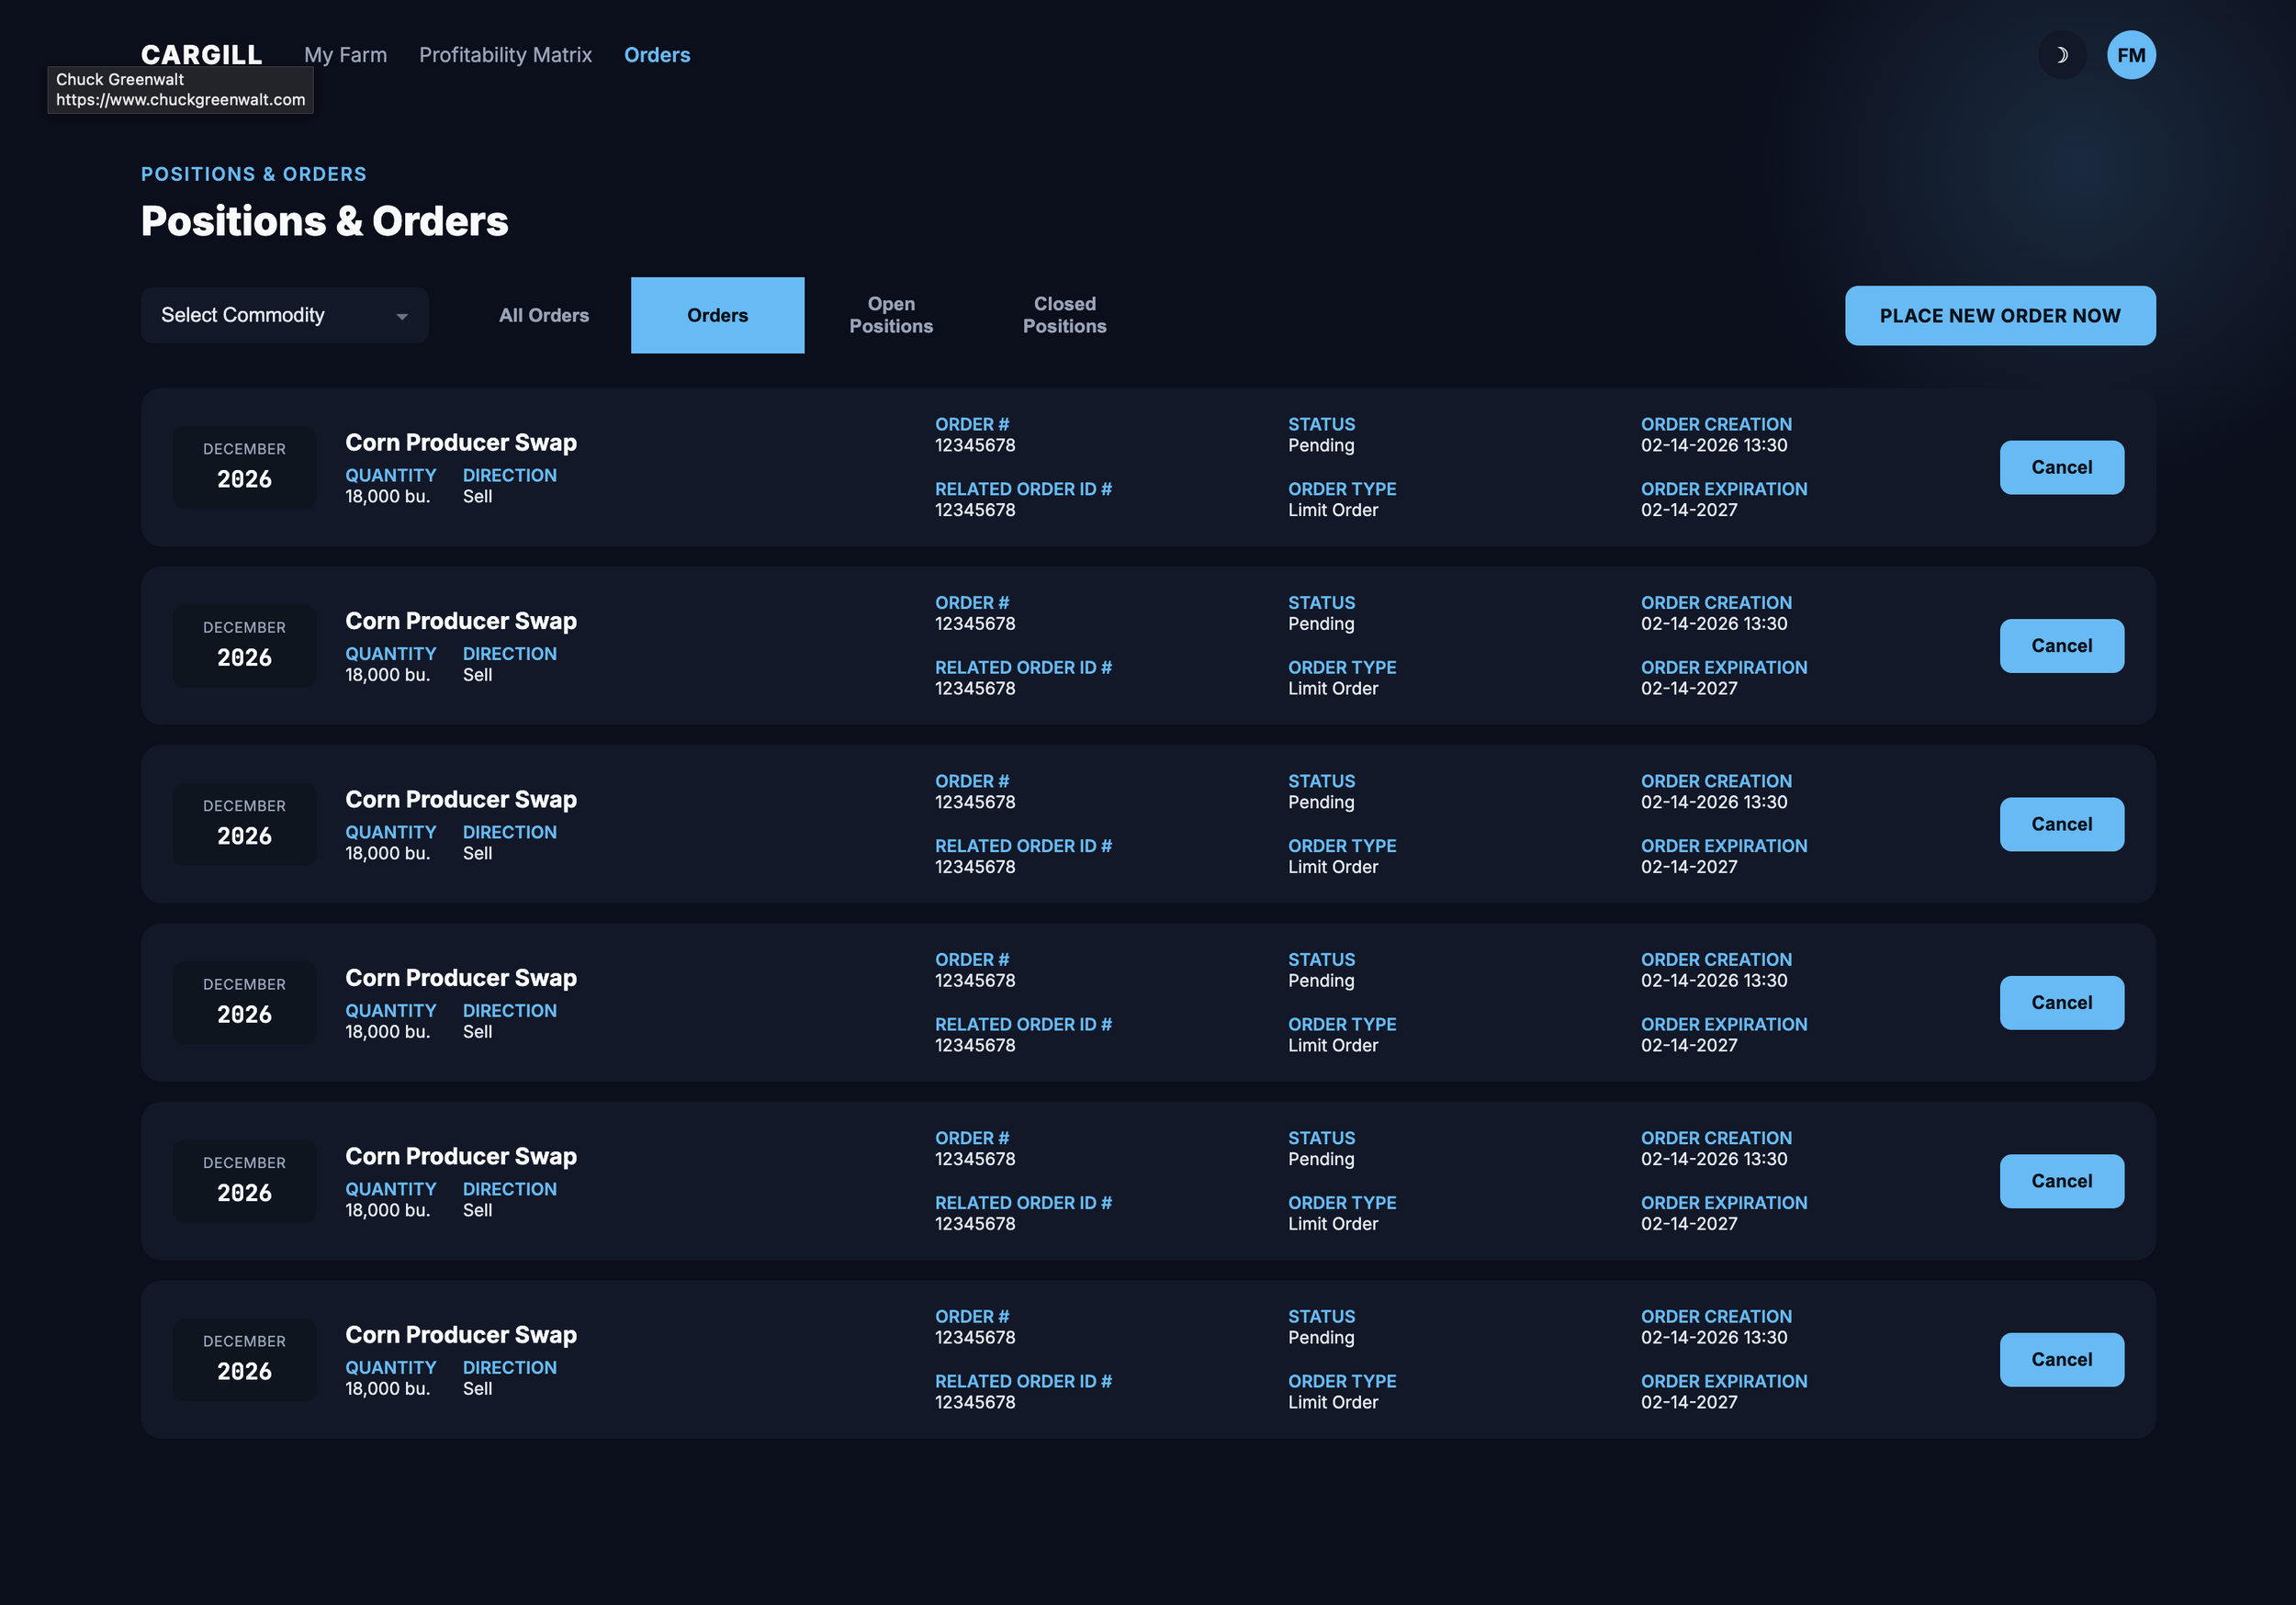The width and height of the screenshot is (2296, 1605).
Task: Go to My Farm page
Action: click(x=345, y=55)
